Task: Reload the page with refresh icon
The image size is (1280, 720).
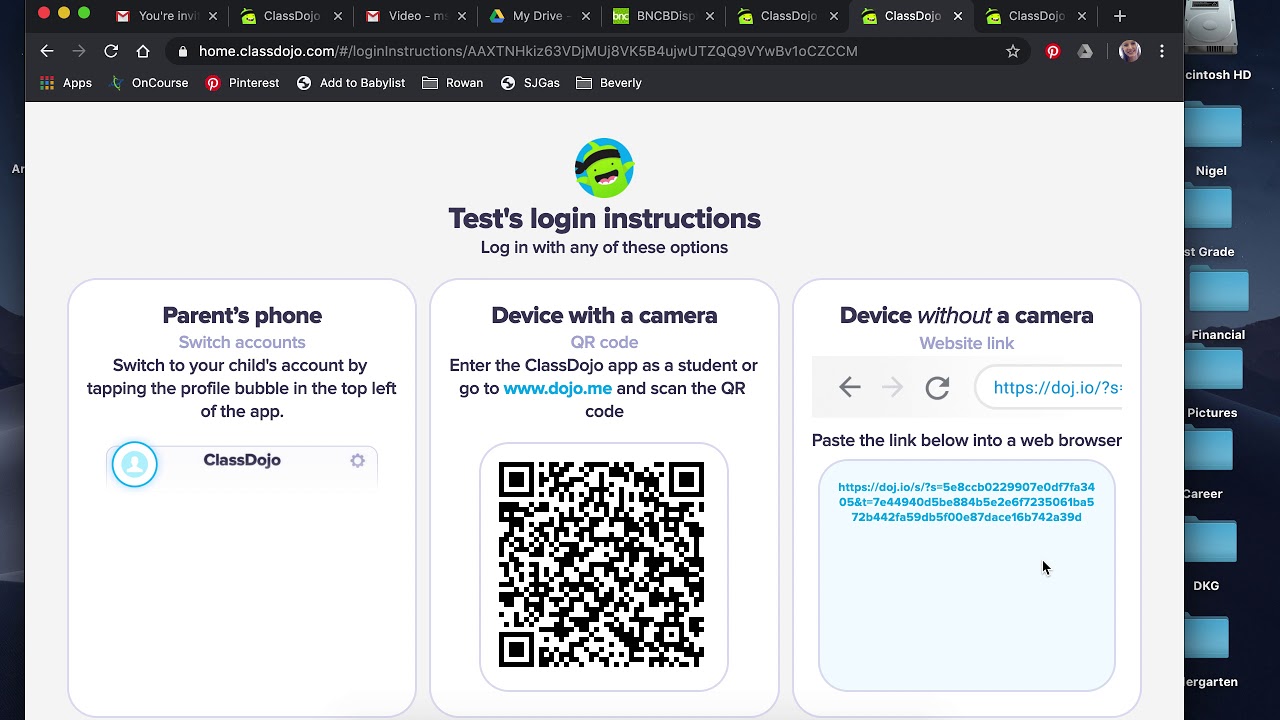Action: (111, 51)
